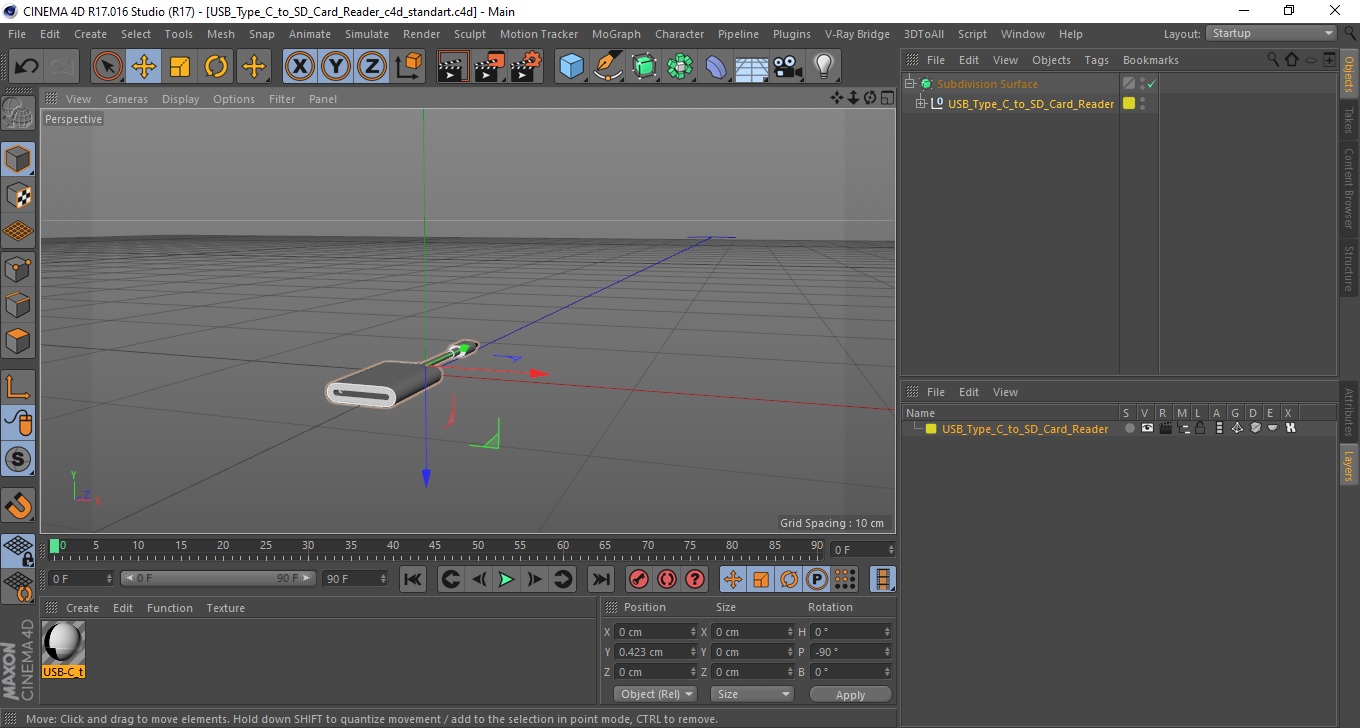The image size is (1360, 728).
Task: Click the Objects side tab
Action: pos(1349,73)
